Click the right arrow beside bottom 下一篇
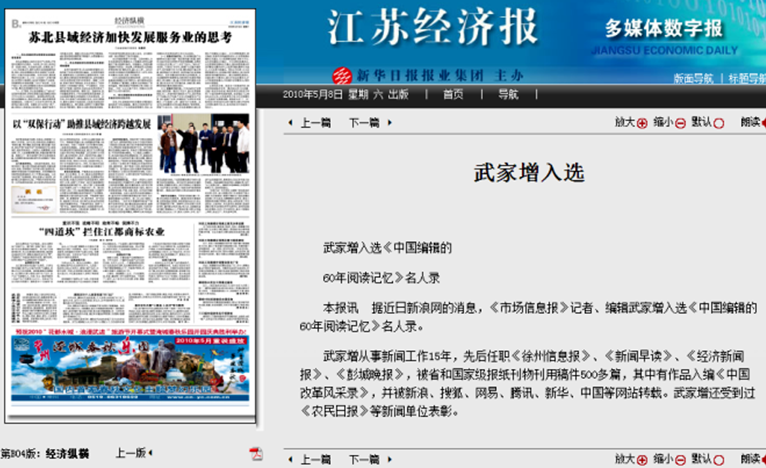The height and width of the screenshot is (468, 766). coord(389,459)
